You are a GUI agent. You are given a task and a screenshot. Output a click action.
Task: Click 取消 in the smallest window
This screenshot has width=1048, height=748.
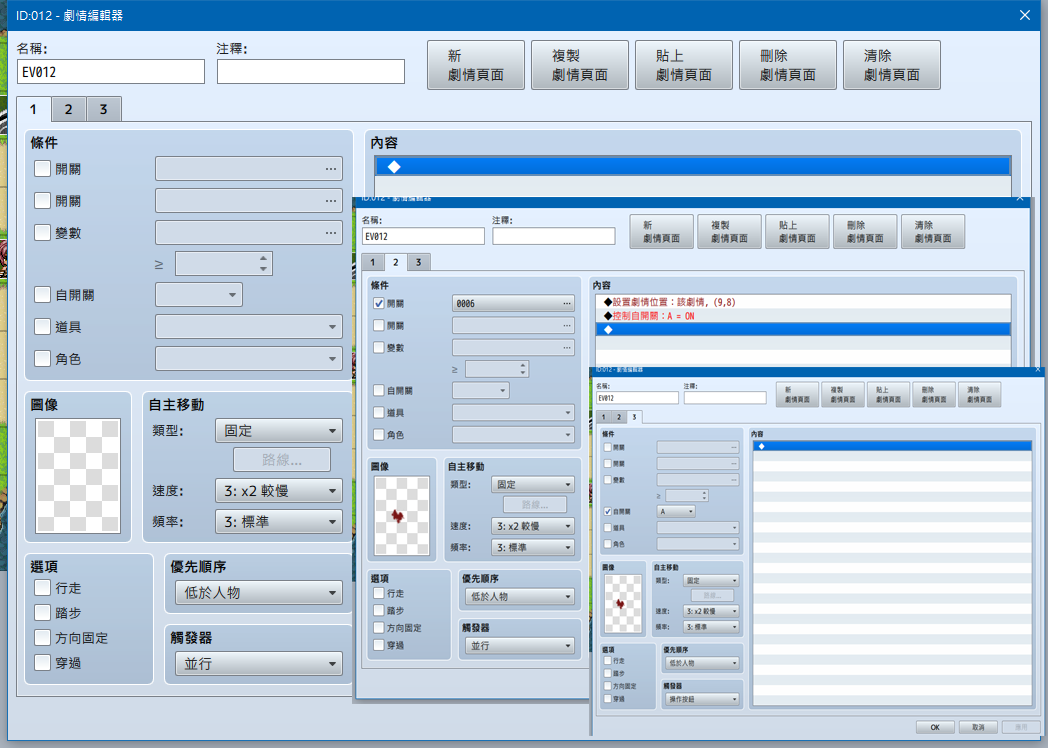(x=978, y=727)
